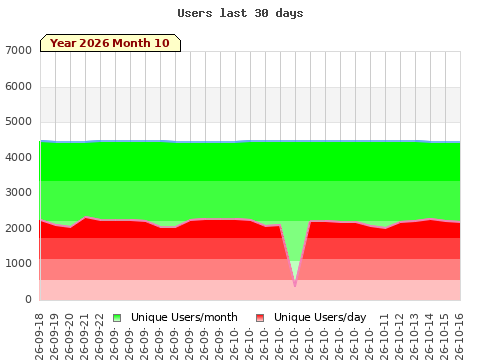Click the 26-09-21 date axis label
This screenshot has width=480, height=360.
pyautogui.click(x=84, y=337)
